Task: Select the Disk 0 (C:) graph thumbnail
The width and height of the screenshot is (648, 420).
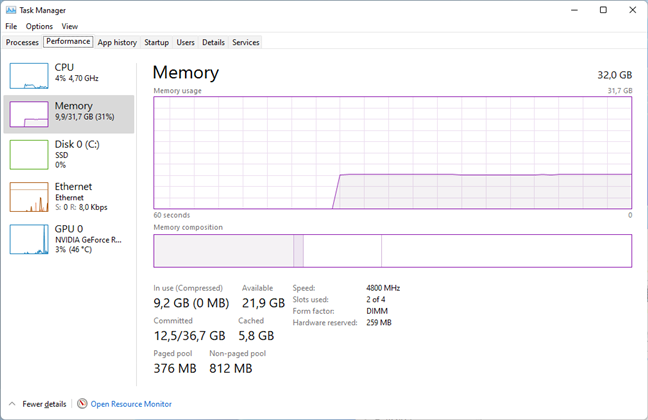Action: tap(29, 155)
